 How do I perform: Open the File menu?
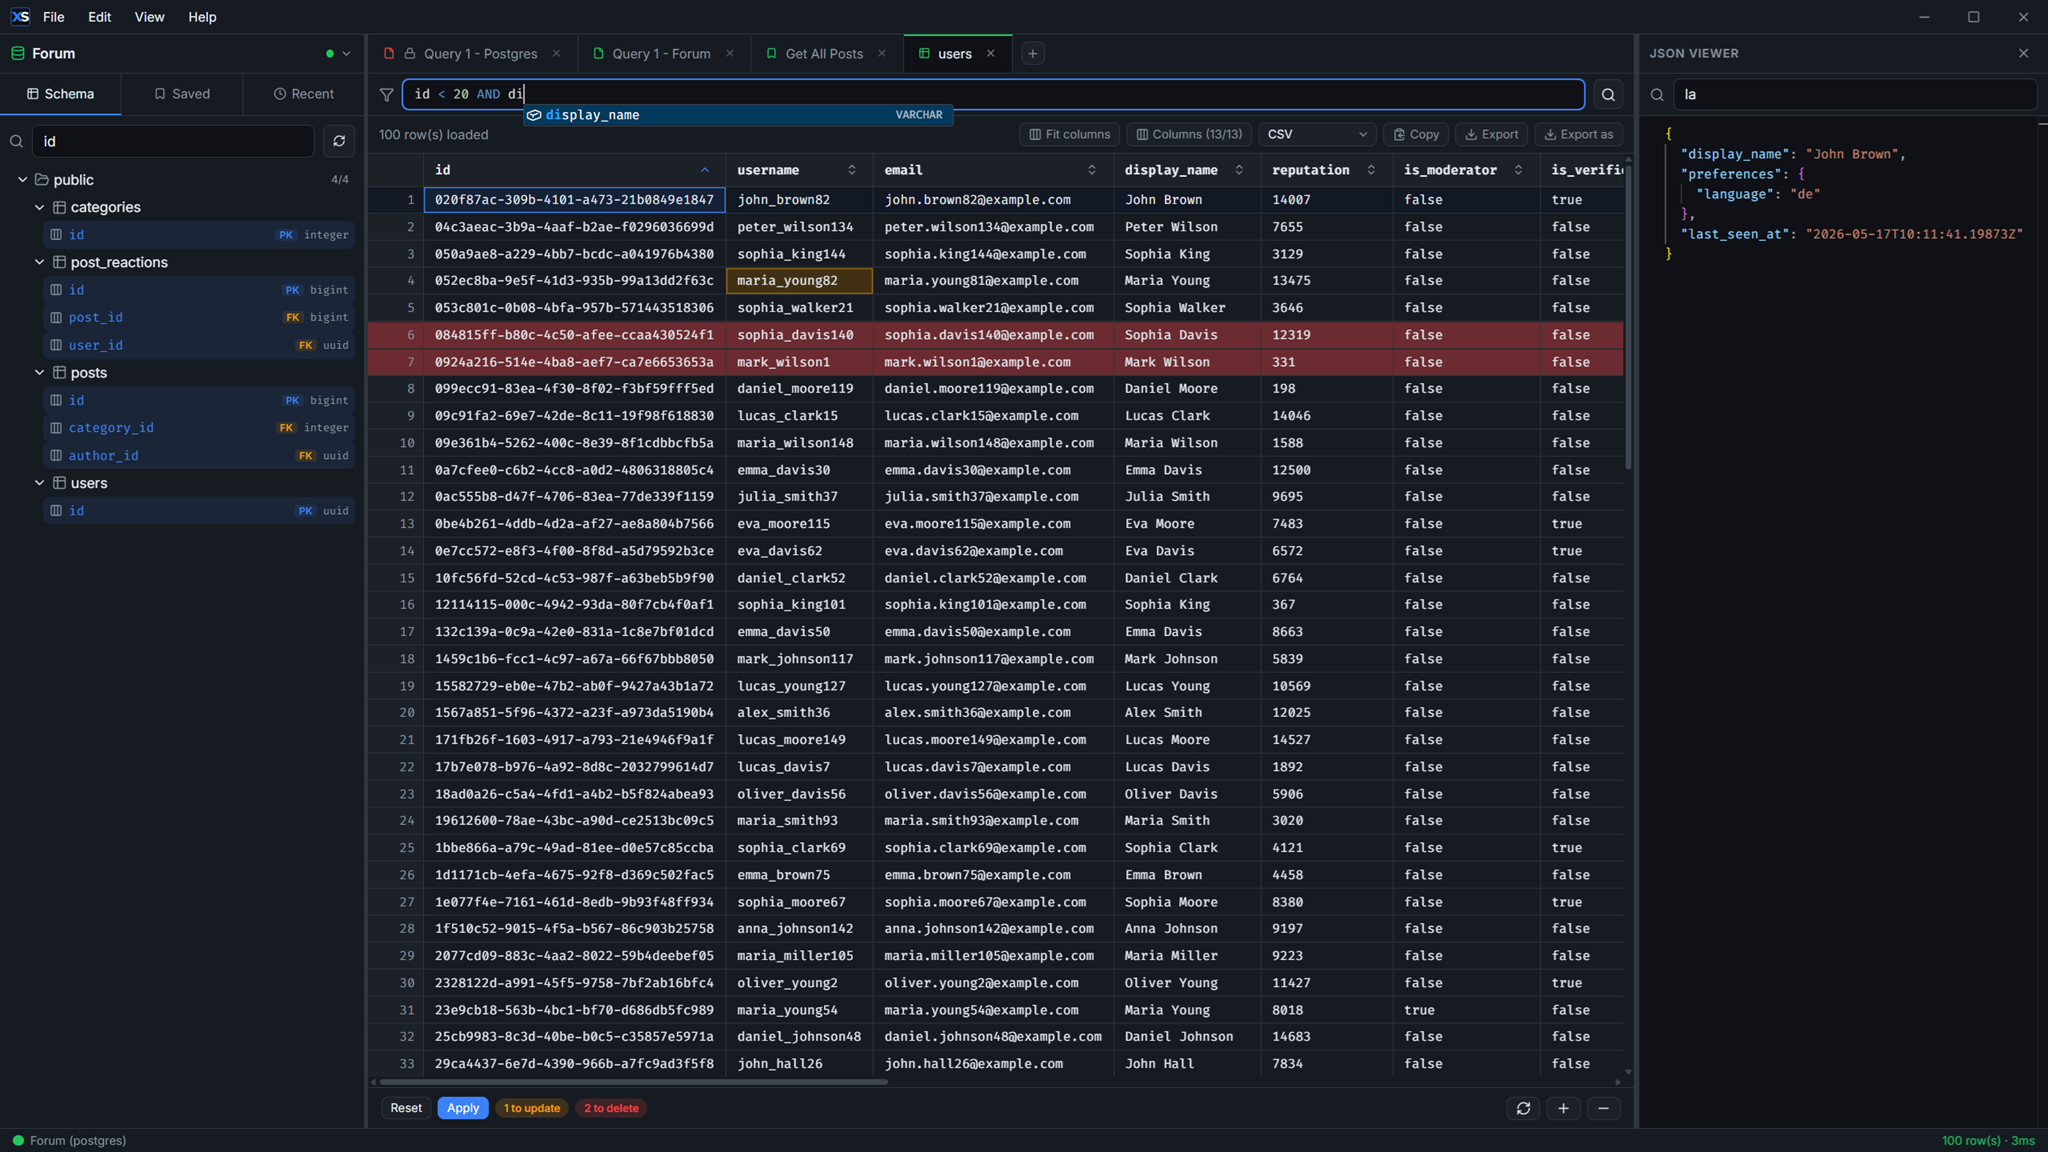click(54, 17)
